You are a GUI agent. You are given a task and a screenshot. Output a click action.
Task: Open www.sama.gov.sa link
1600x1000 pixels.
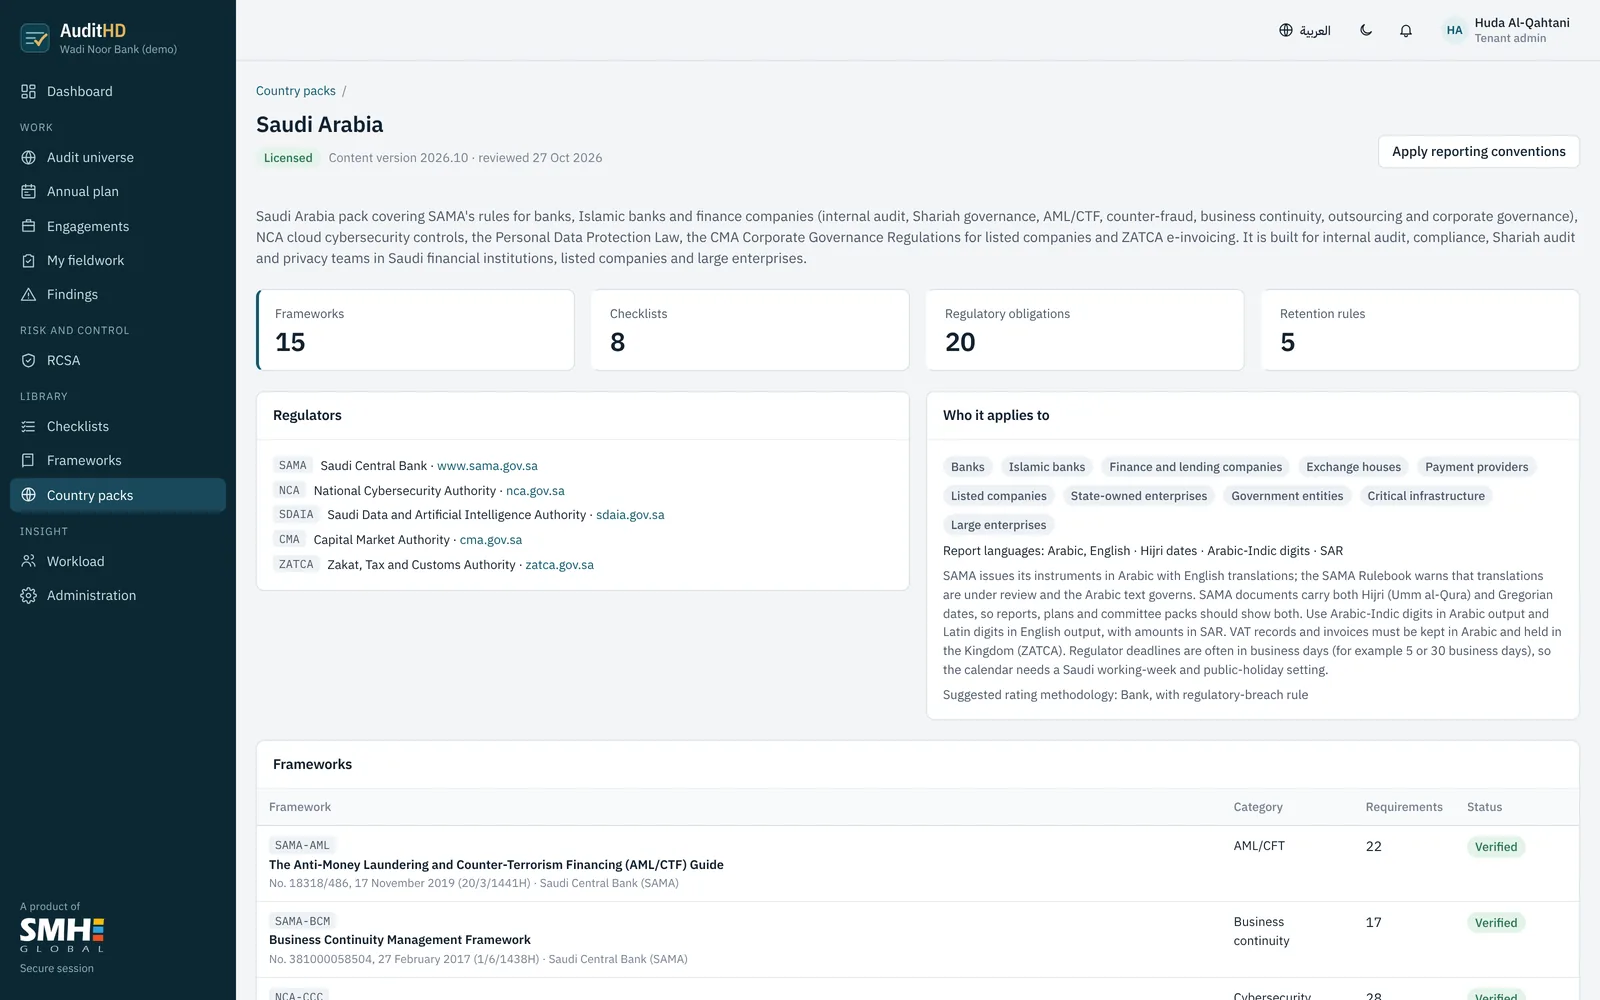(x=487, y=466)
